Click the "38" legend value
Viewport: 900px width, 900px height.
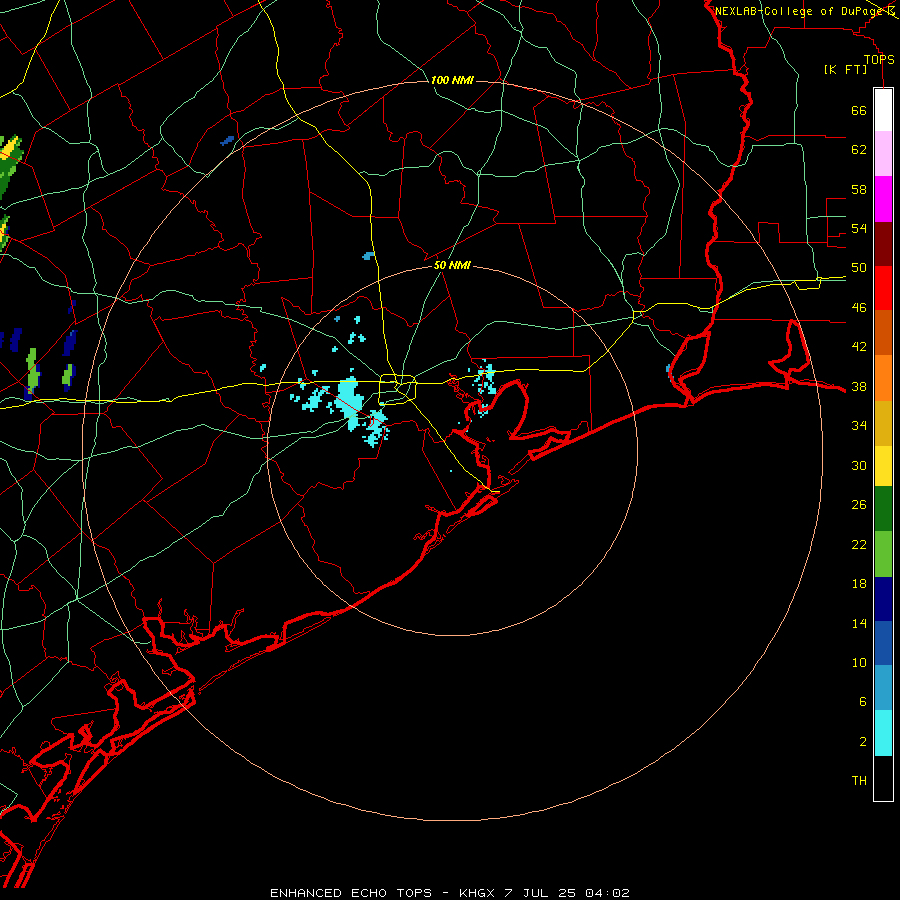click(x=859, y=387)
